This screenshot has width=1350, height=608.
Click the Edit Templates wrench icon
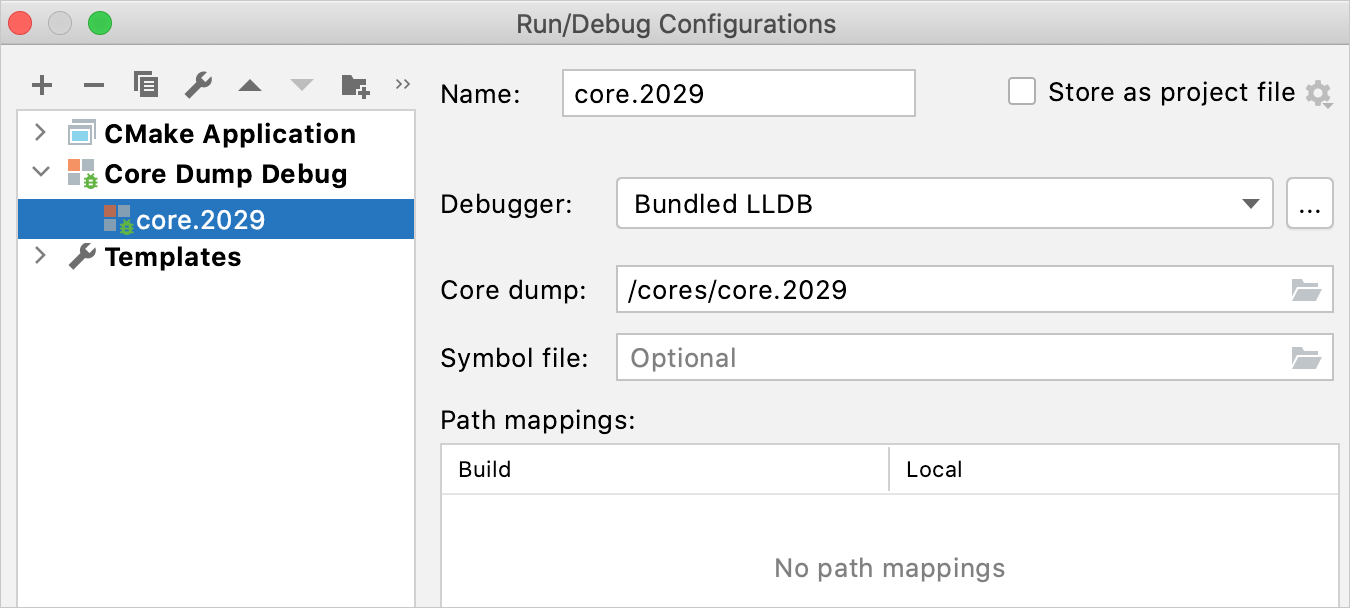[198, 86]
